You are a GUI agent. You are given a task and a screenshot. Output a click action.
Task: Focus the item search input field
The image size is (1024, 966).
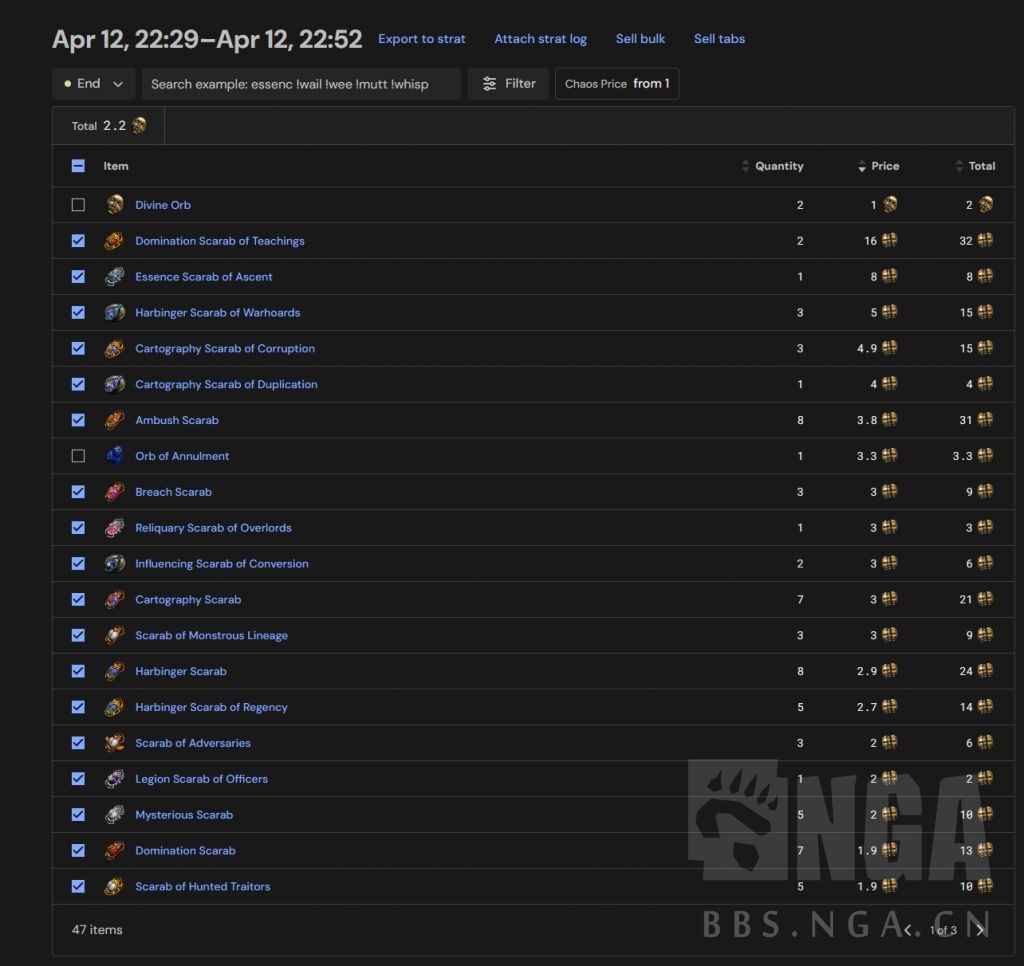coord(300,84)
